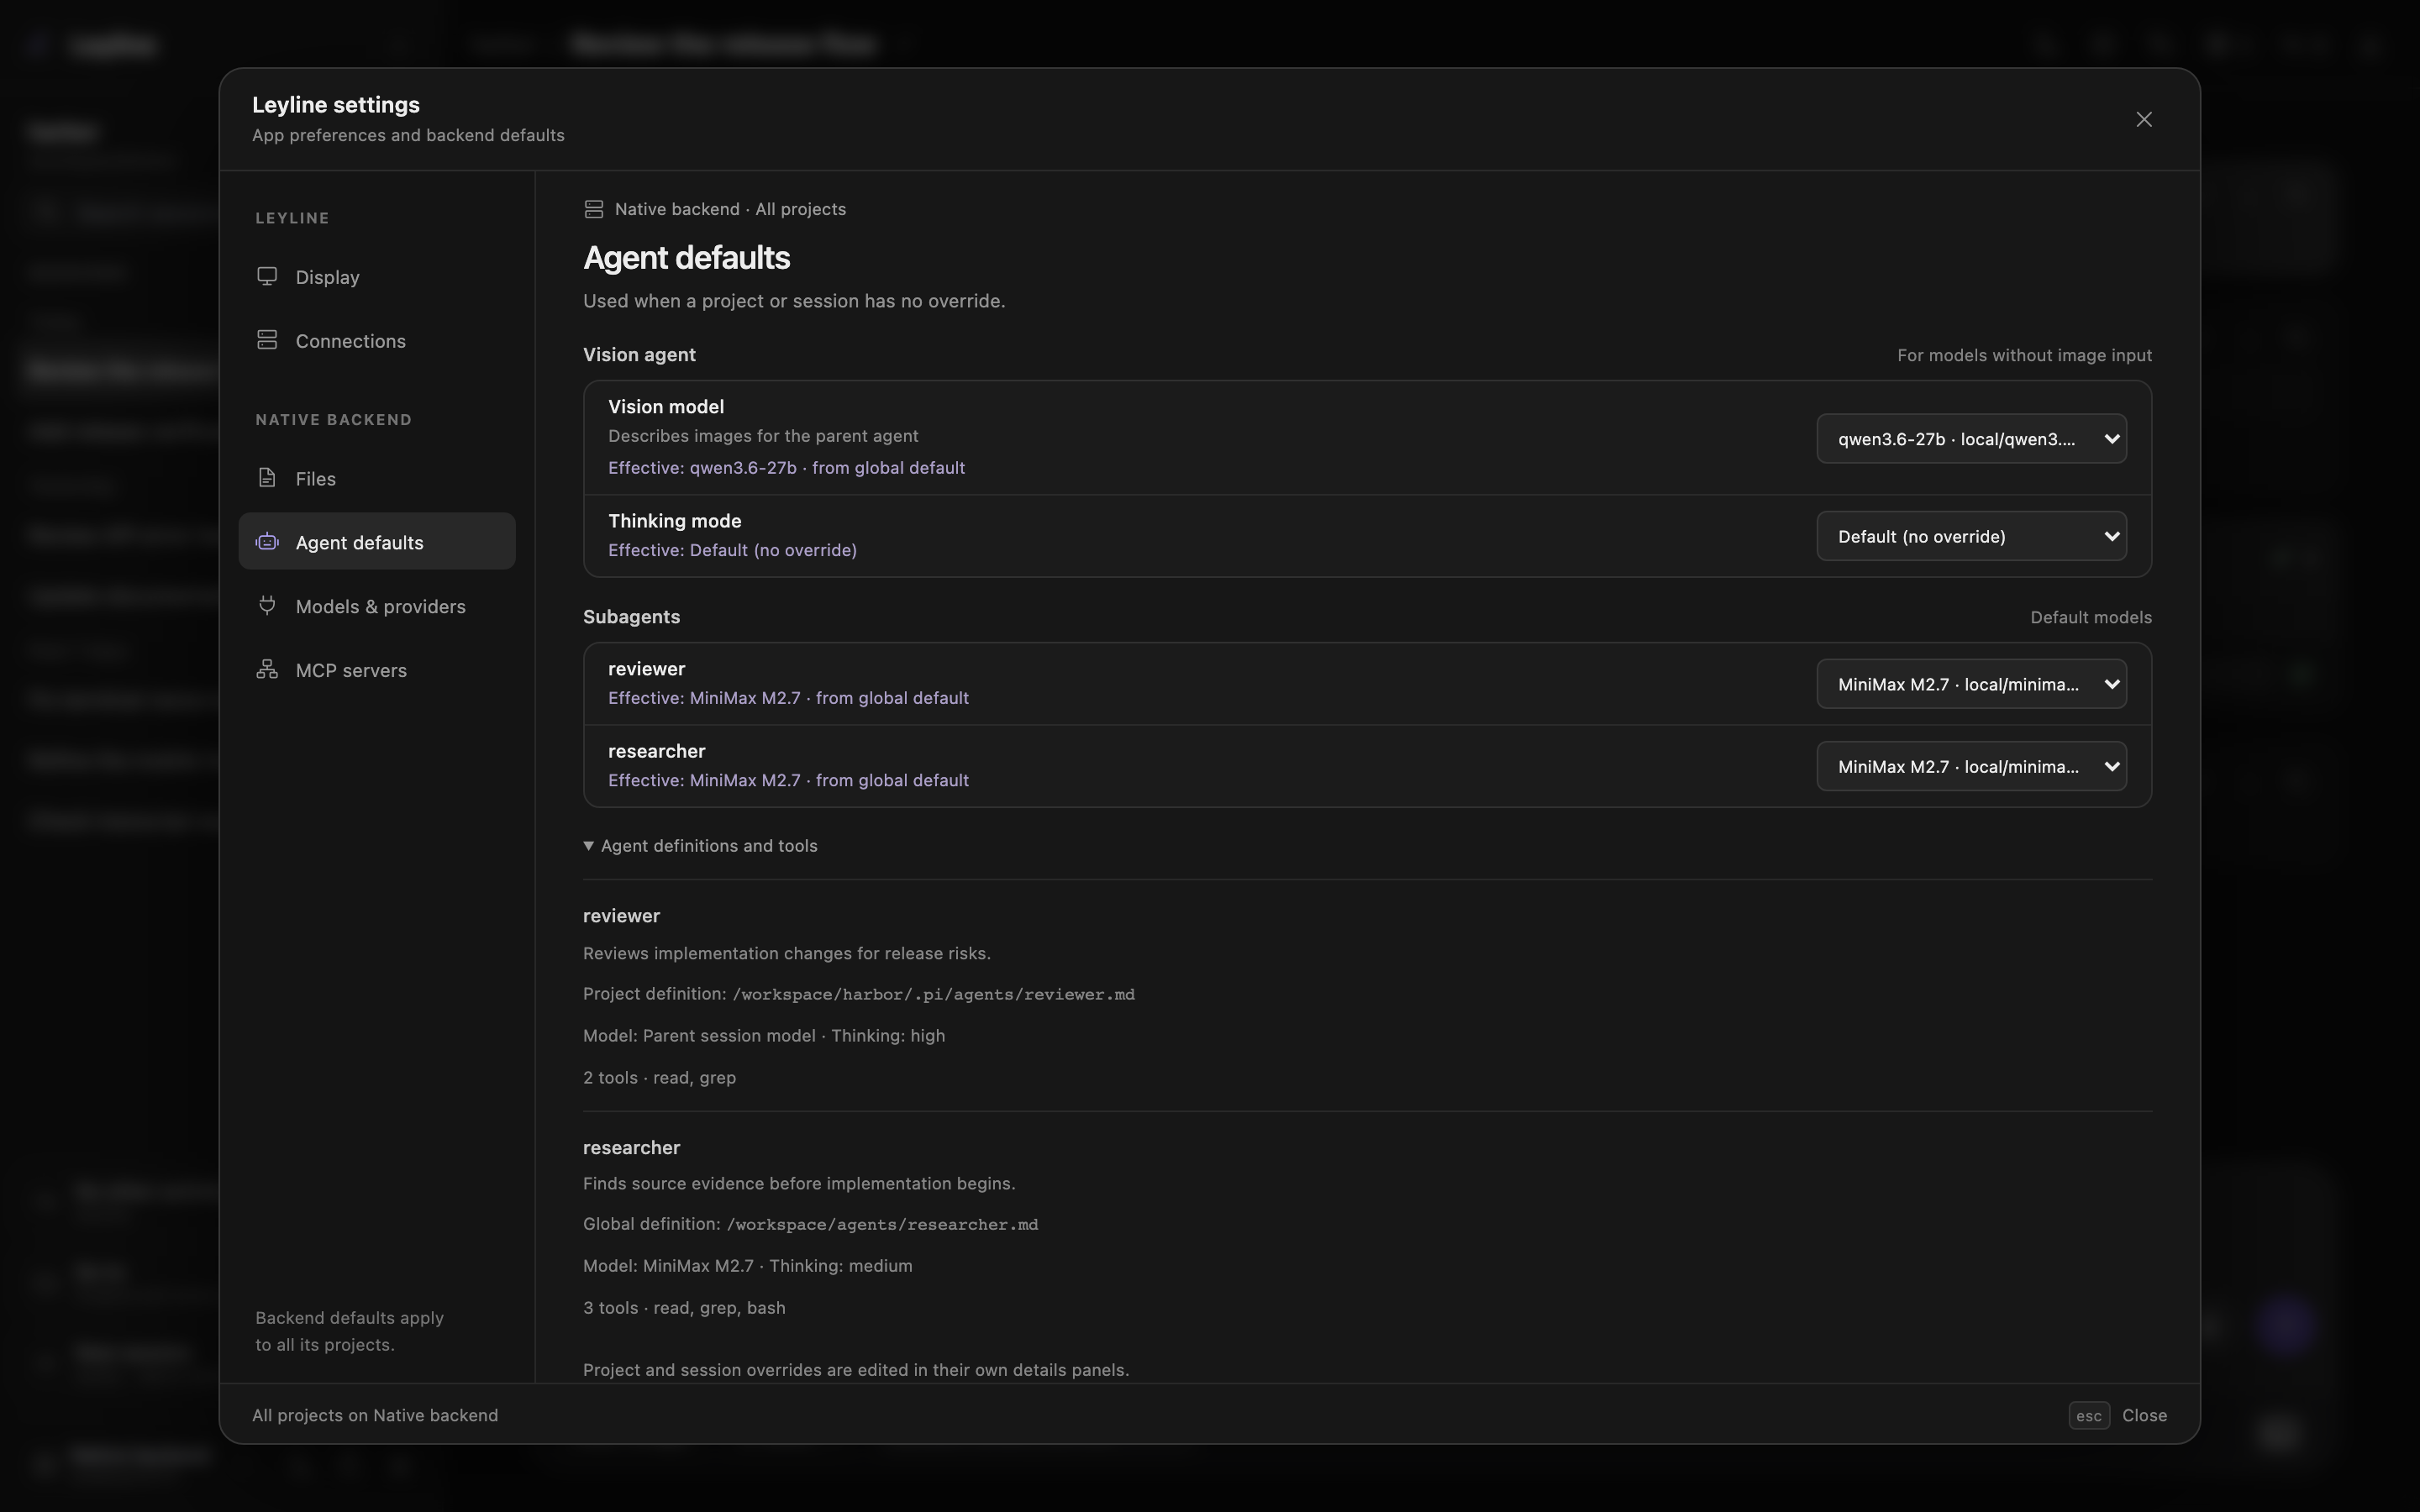Click the Display monitor icon in sidebar
The height and width of the screenshot is (1512, 2420).
pos(267,276)
